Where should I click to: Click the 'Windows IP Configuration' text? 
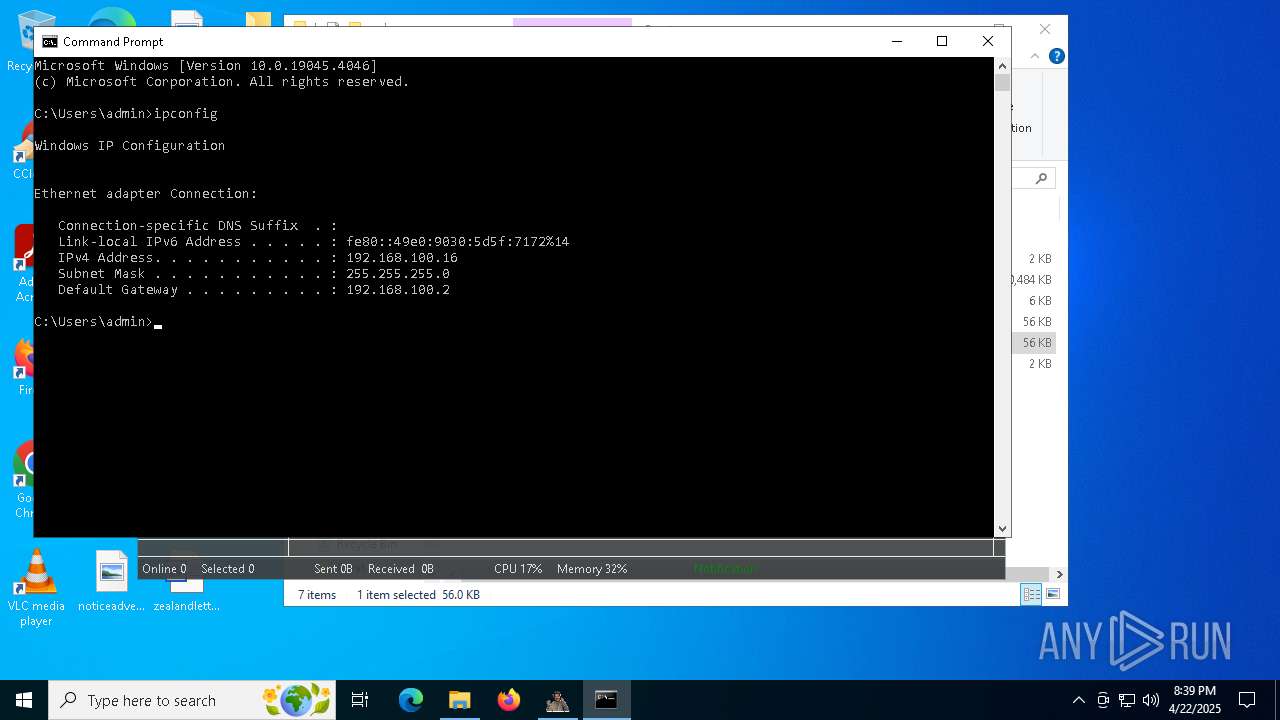coord(130,146)
